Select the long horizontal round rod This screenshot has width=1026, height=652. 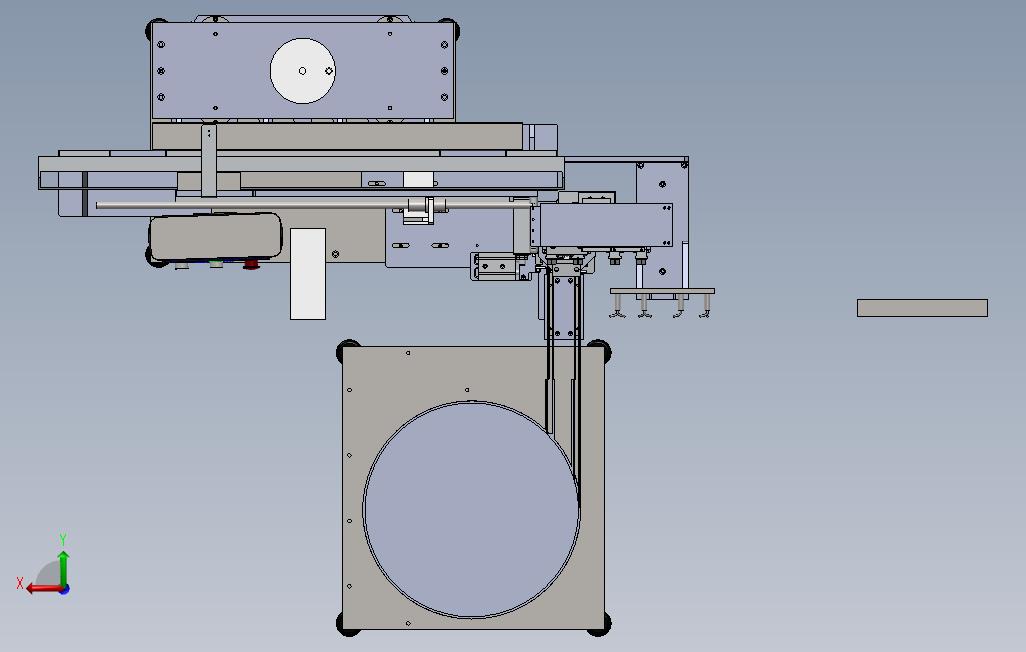pos(314,206)
